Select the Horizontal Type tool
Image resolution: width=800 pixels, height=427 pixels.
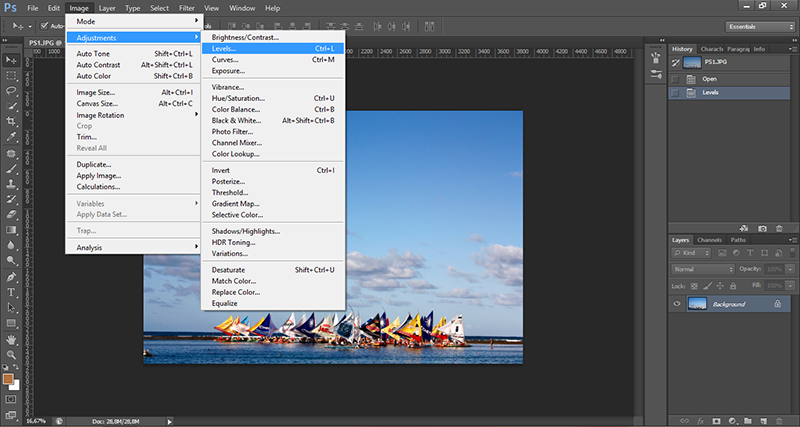click(11, 292)
